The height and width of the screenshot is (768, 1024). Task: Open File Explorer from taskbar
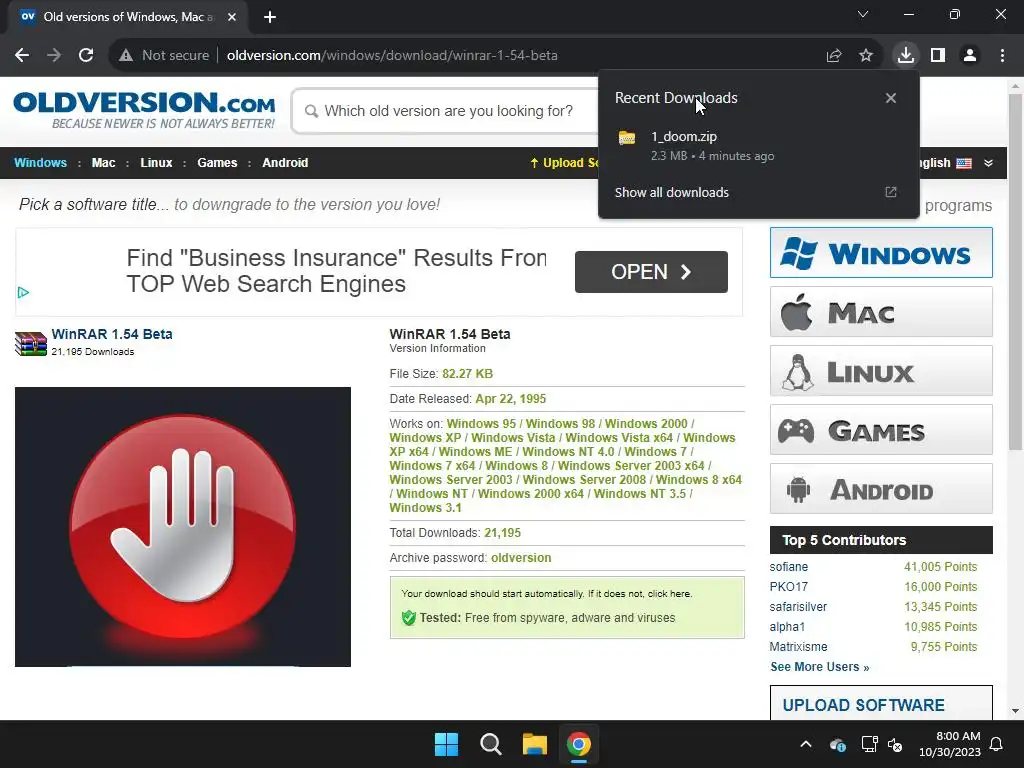point(534,744)
